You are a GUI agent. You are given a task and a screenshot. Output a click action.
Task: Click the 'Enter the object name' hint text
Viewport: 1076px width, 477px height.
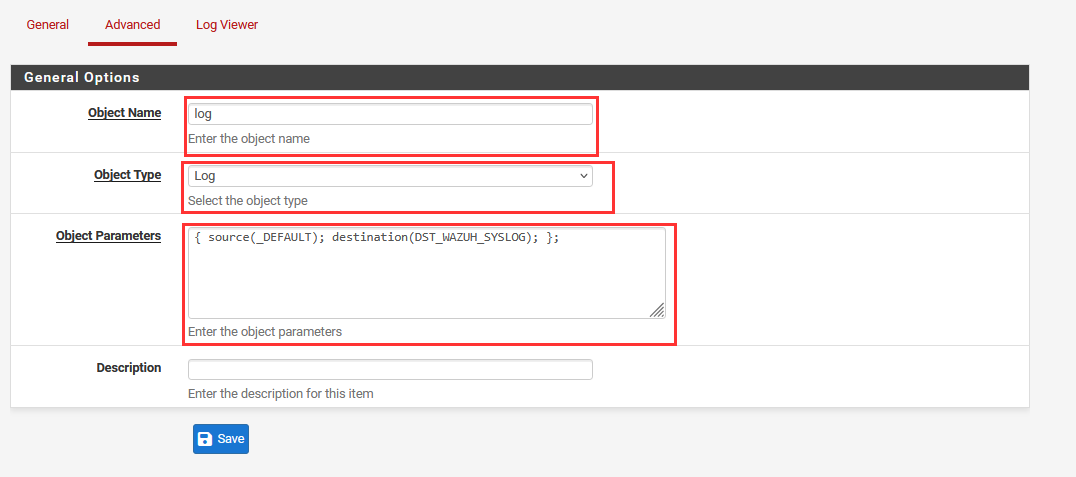[249, 139]
